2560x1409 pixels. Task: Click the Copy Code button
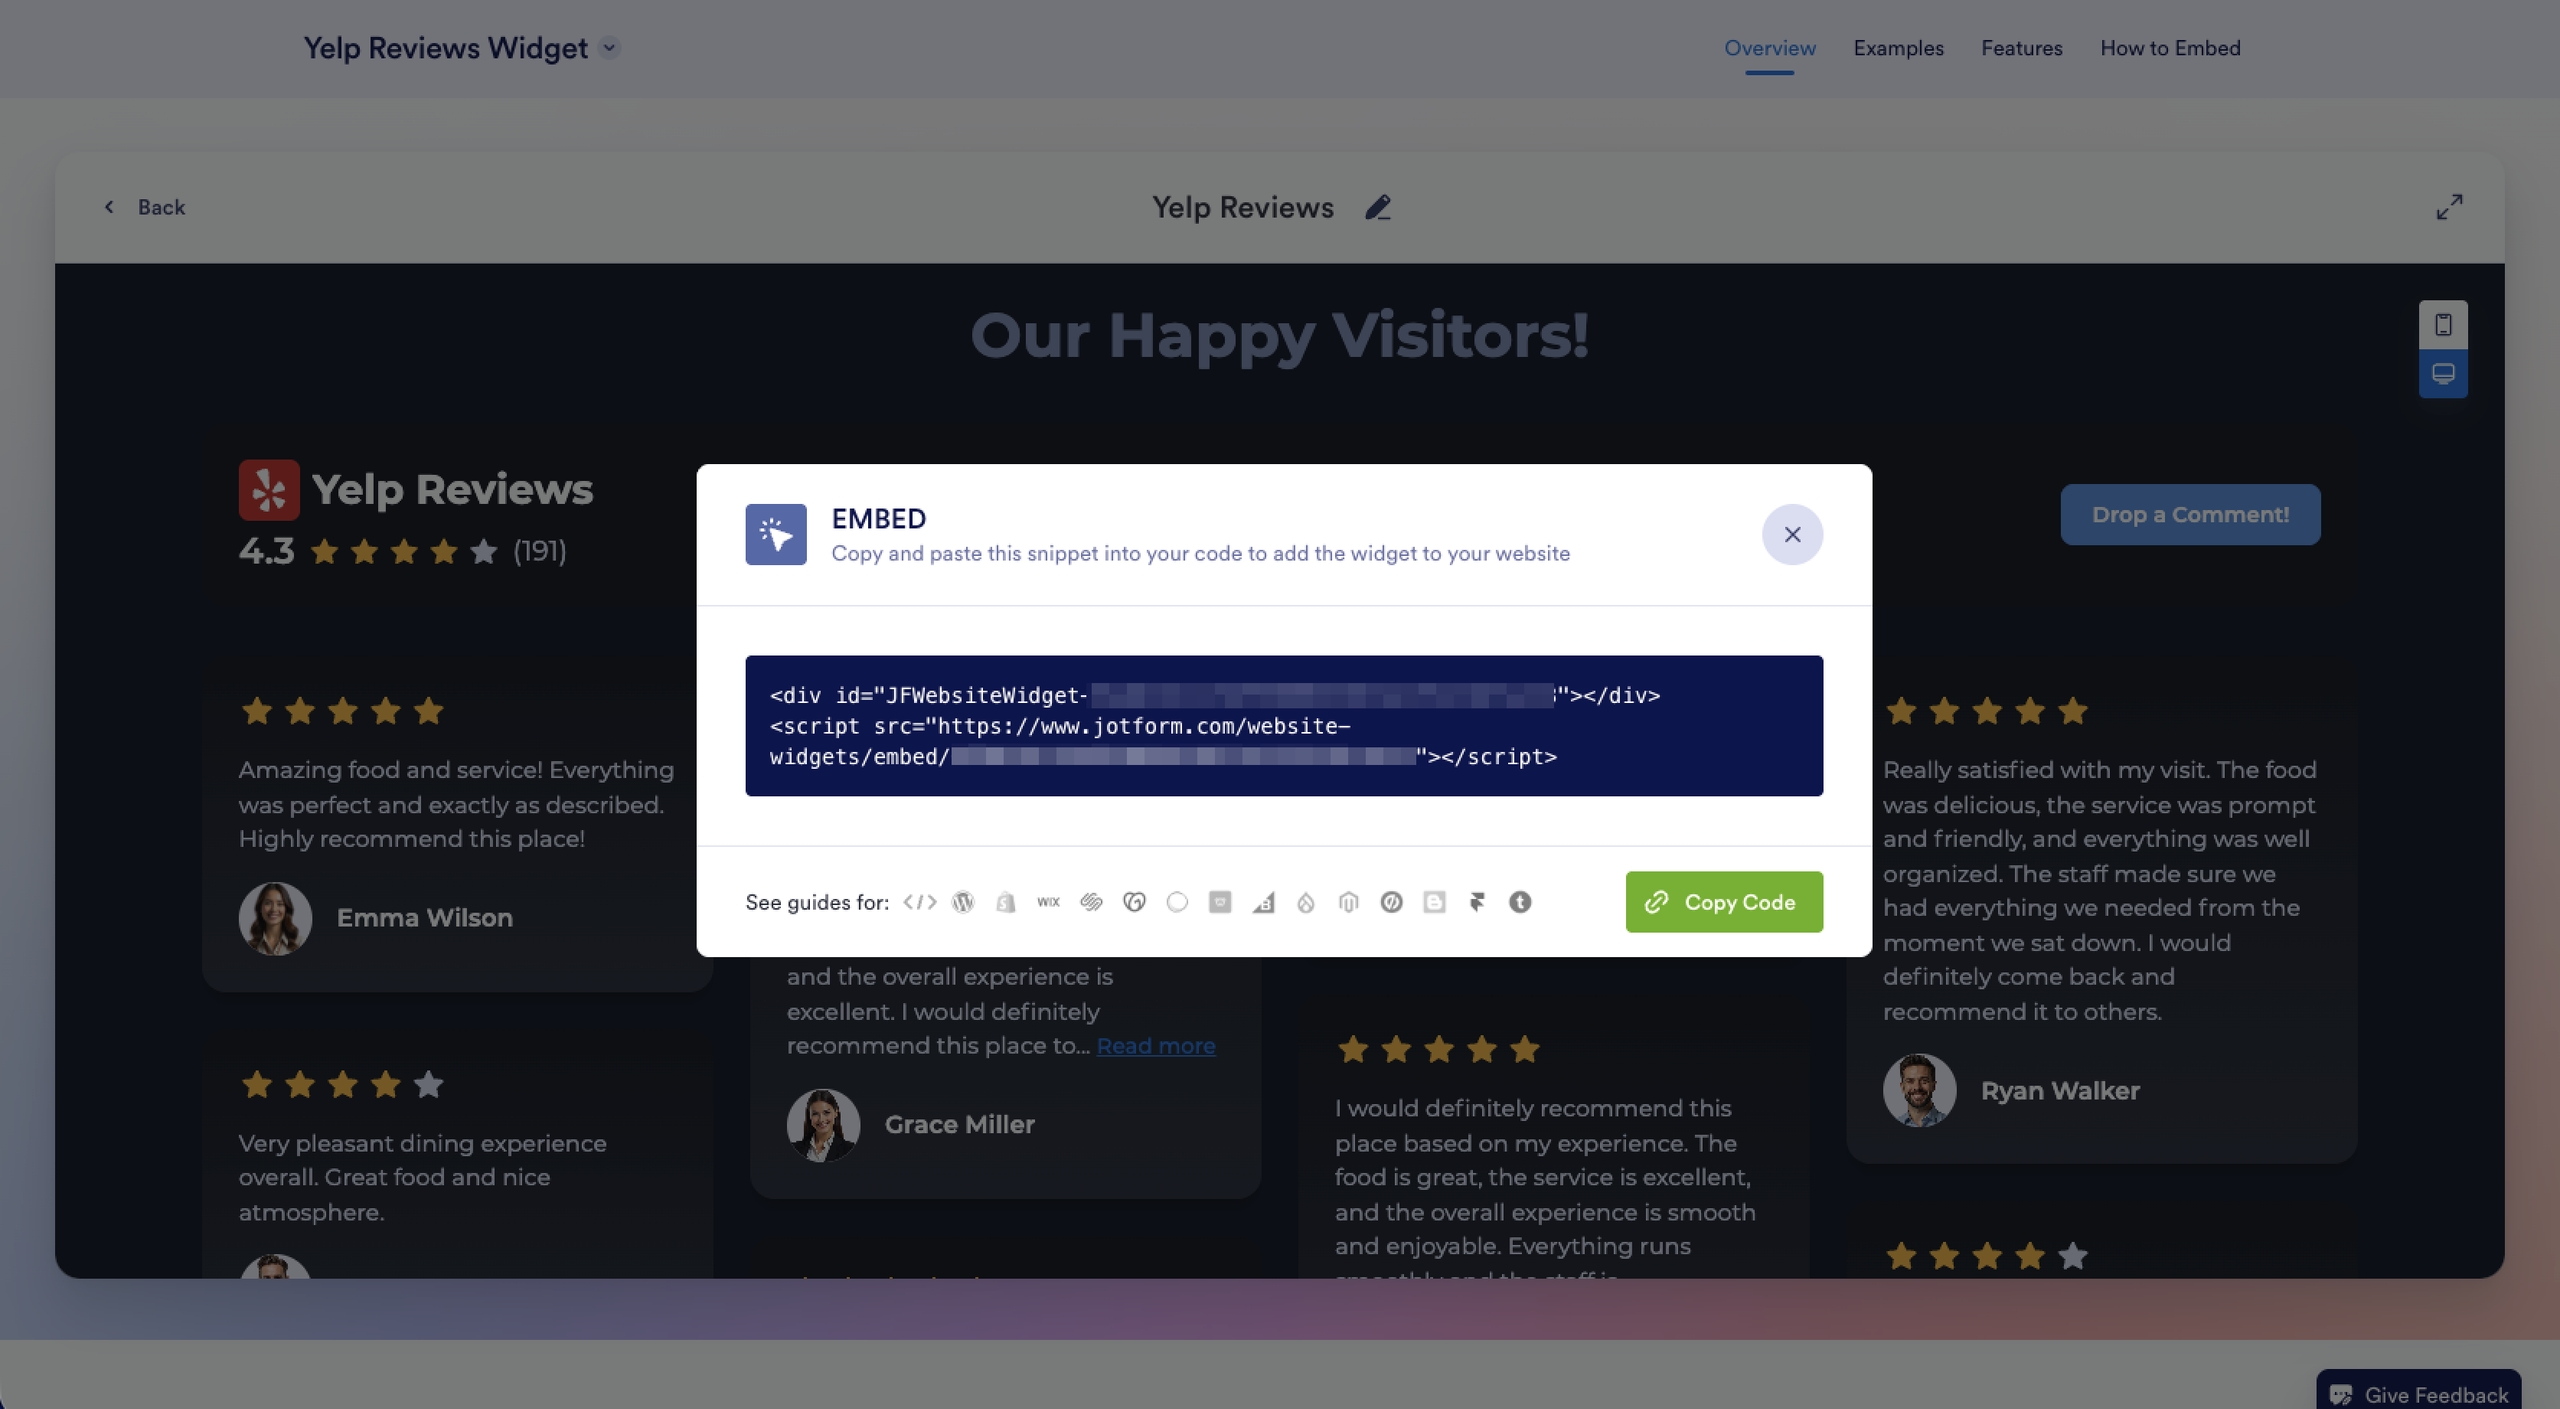click(1724, 902)
